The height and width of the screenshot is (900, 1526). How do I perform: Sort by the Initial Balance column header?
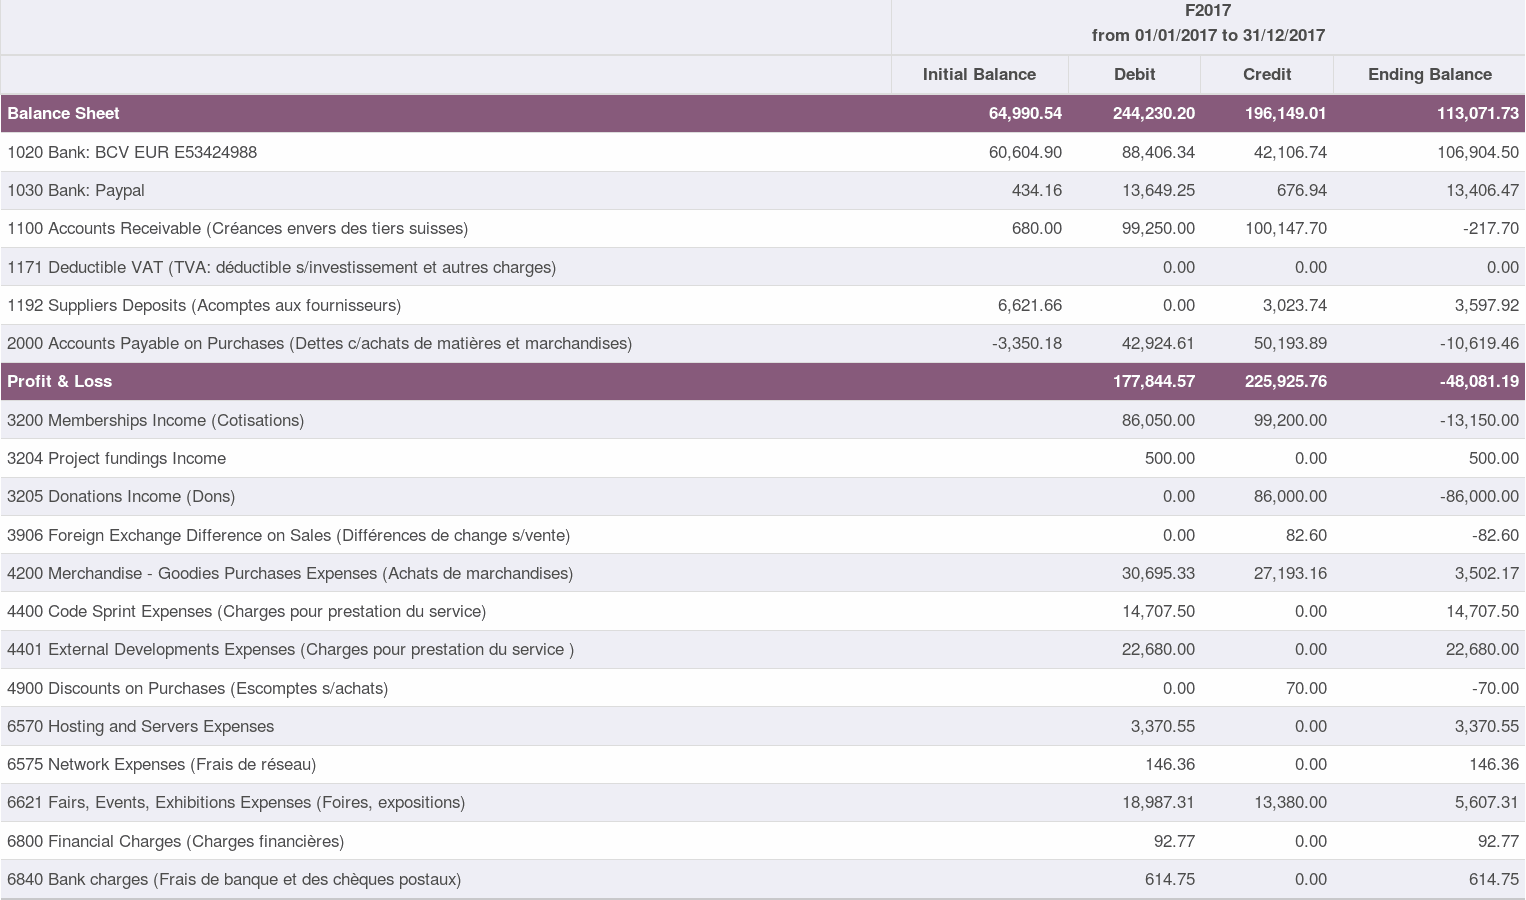(x=979, y=74)
